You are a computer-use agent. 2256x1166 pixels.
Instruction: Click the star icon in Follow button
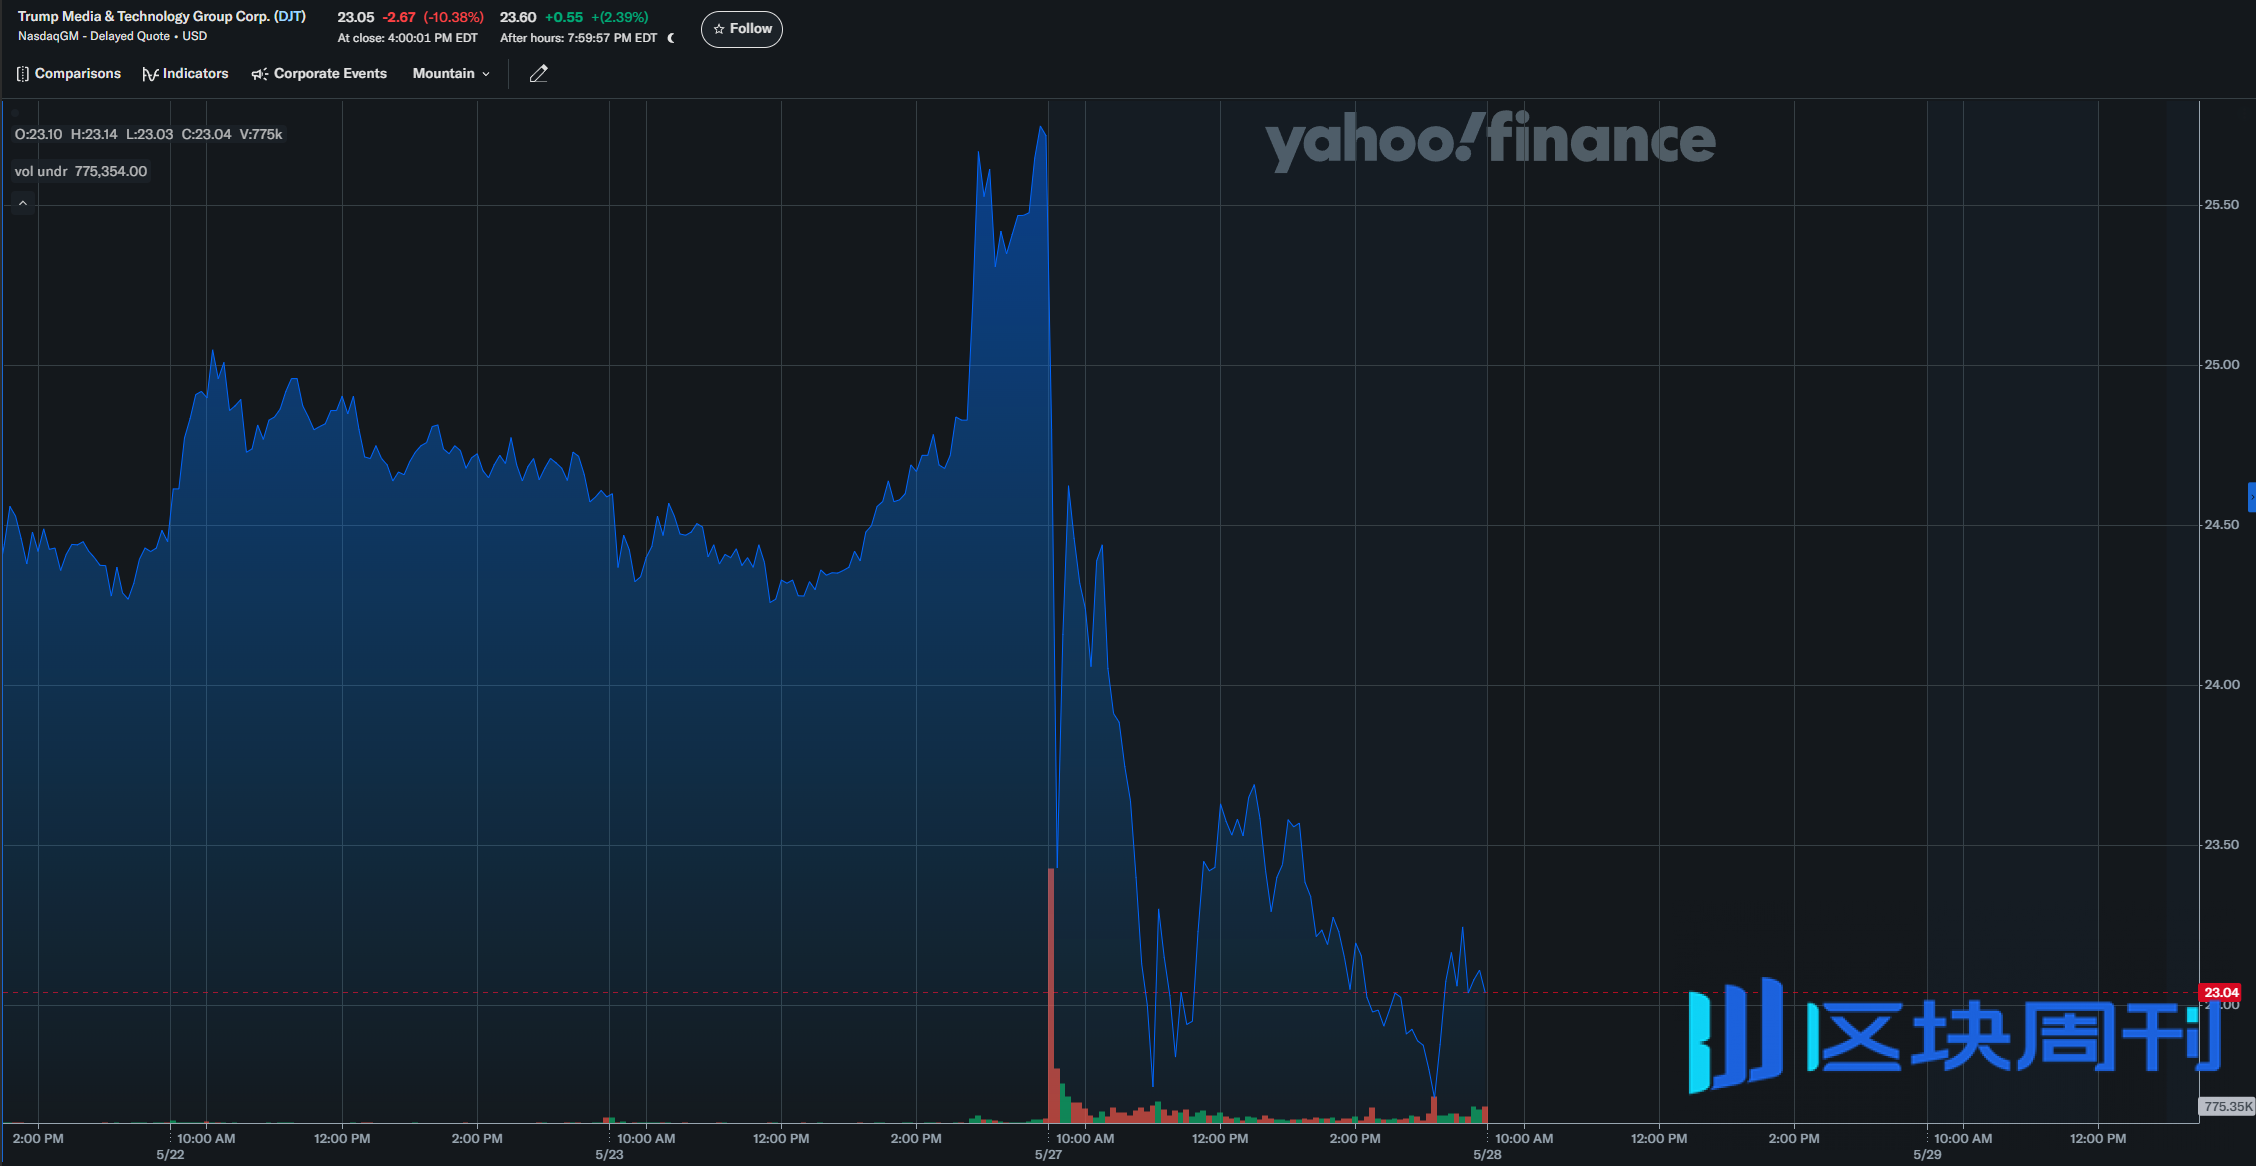[719, 29]
